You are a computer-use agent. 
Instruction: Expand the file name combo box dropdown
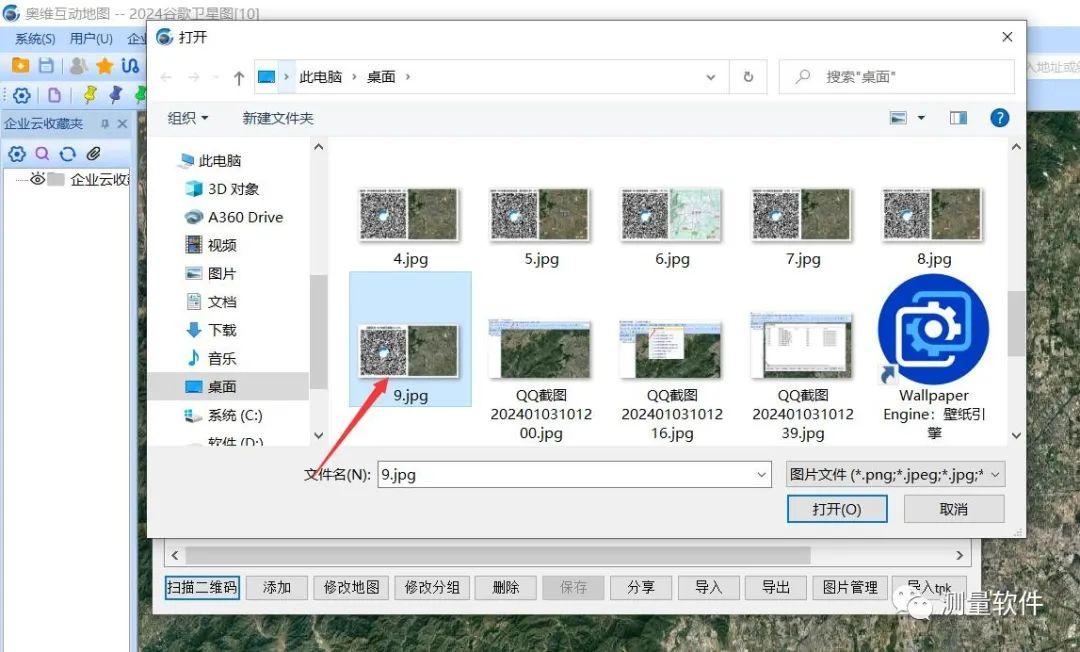pyautogui.click(x=763, y=473)
